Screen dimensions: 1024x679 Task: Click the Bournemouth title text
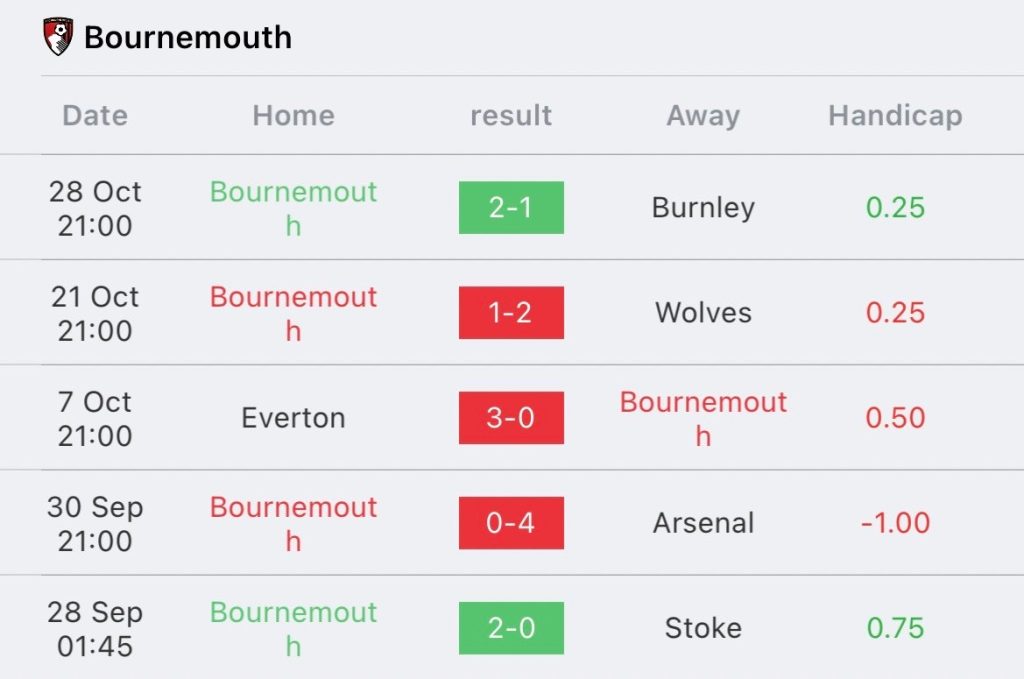188,38
